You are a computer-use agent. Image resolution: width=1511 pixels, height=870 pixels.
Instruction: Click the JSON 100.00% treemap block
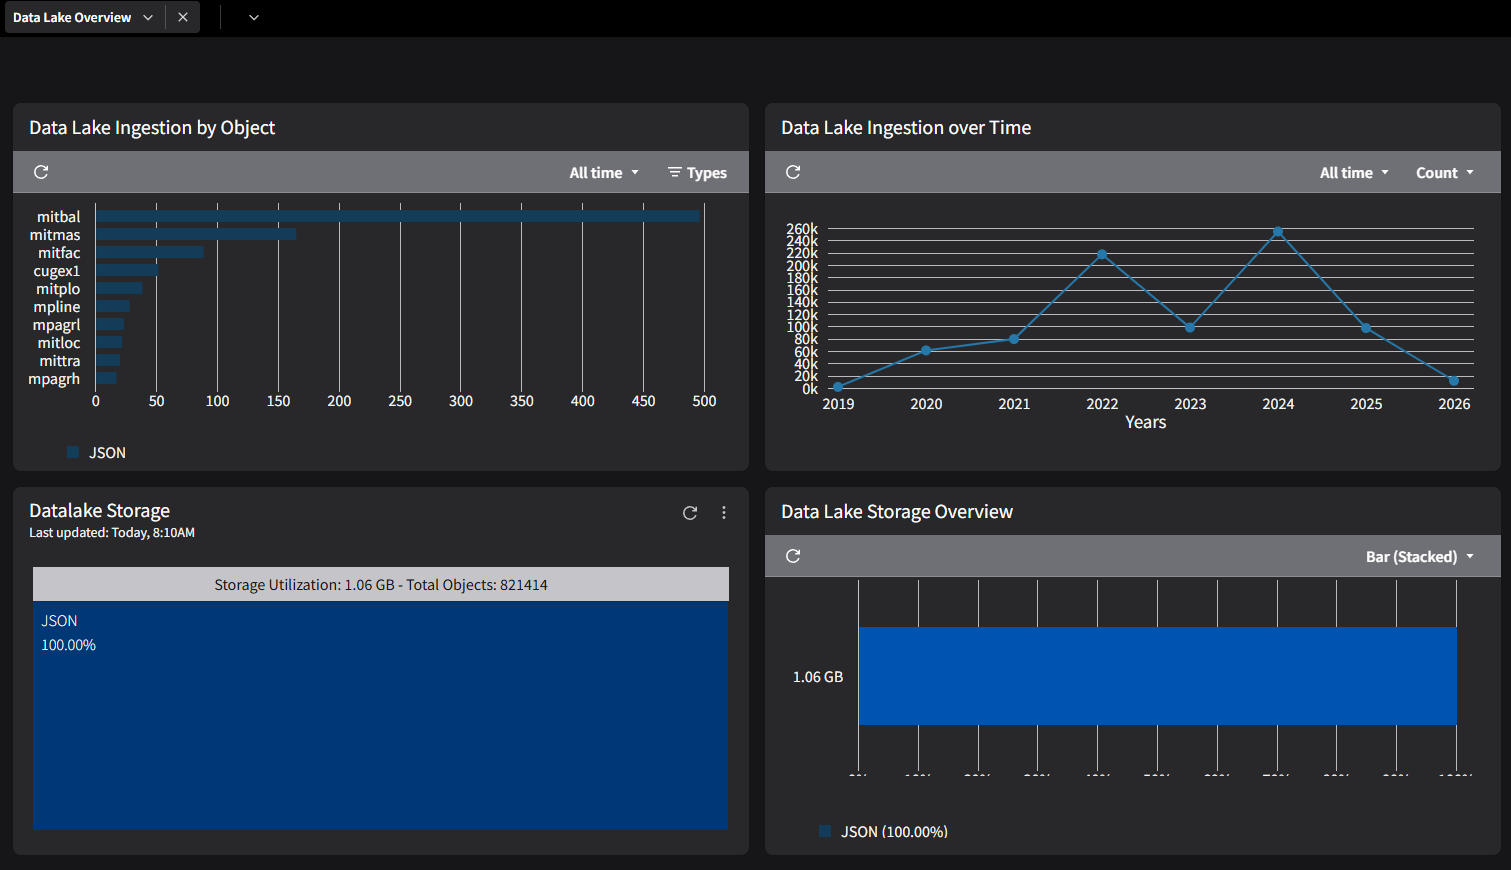380,715
